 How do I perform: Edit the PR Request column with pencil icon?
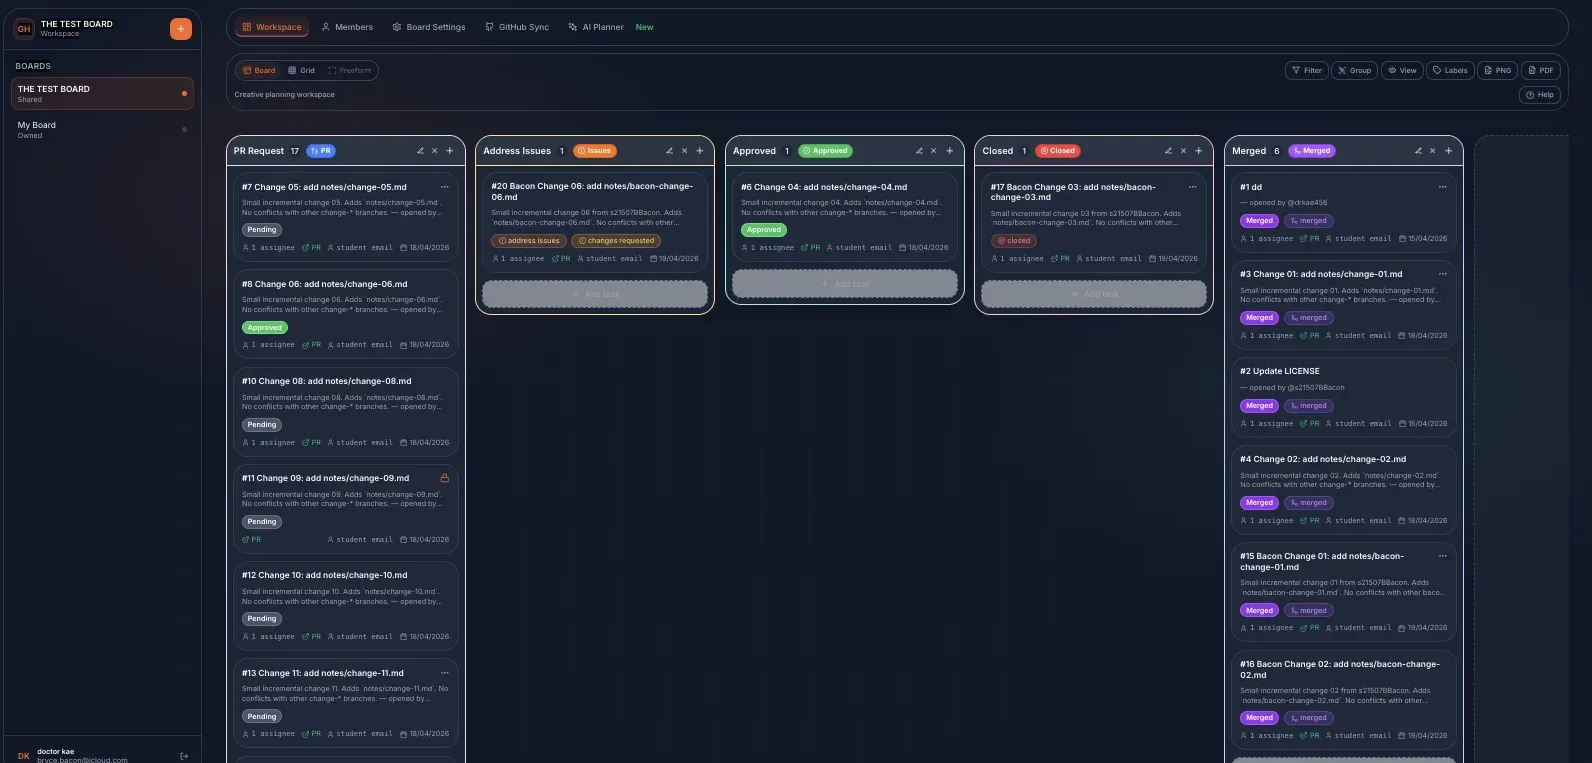coord(421,151)
